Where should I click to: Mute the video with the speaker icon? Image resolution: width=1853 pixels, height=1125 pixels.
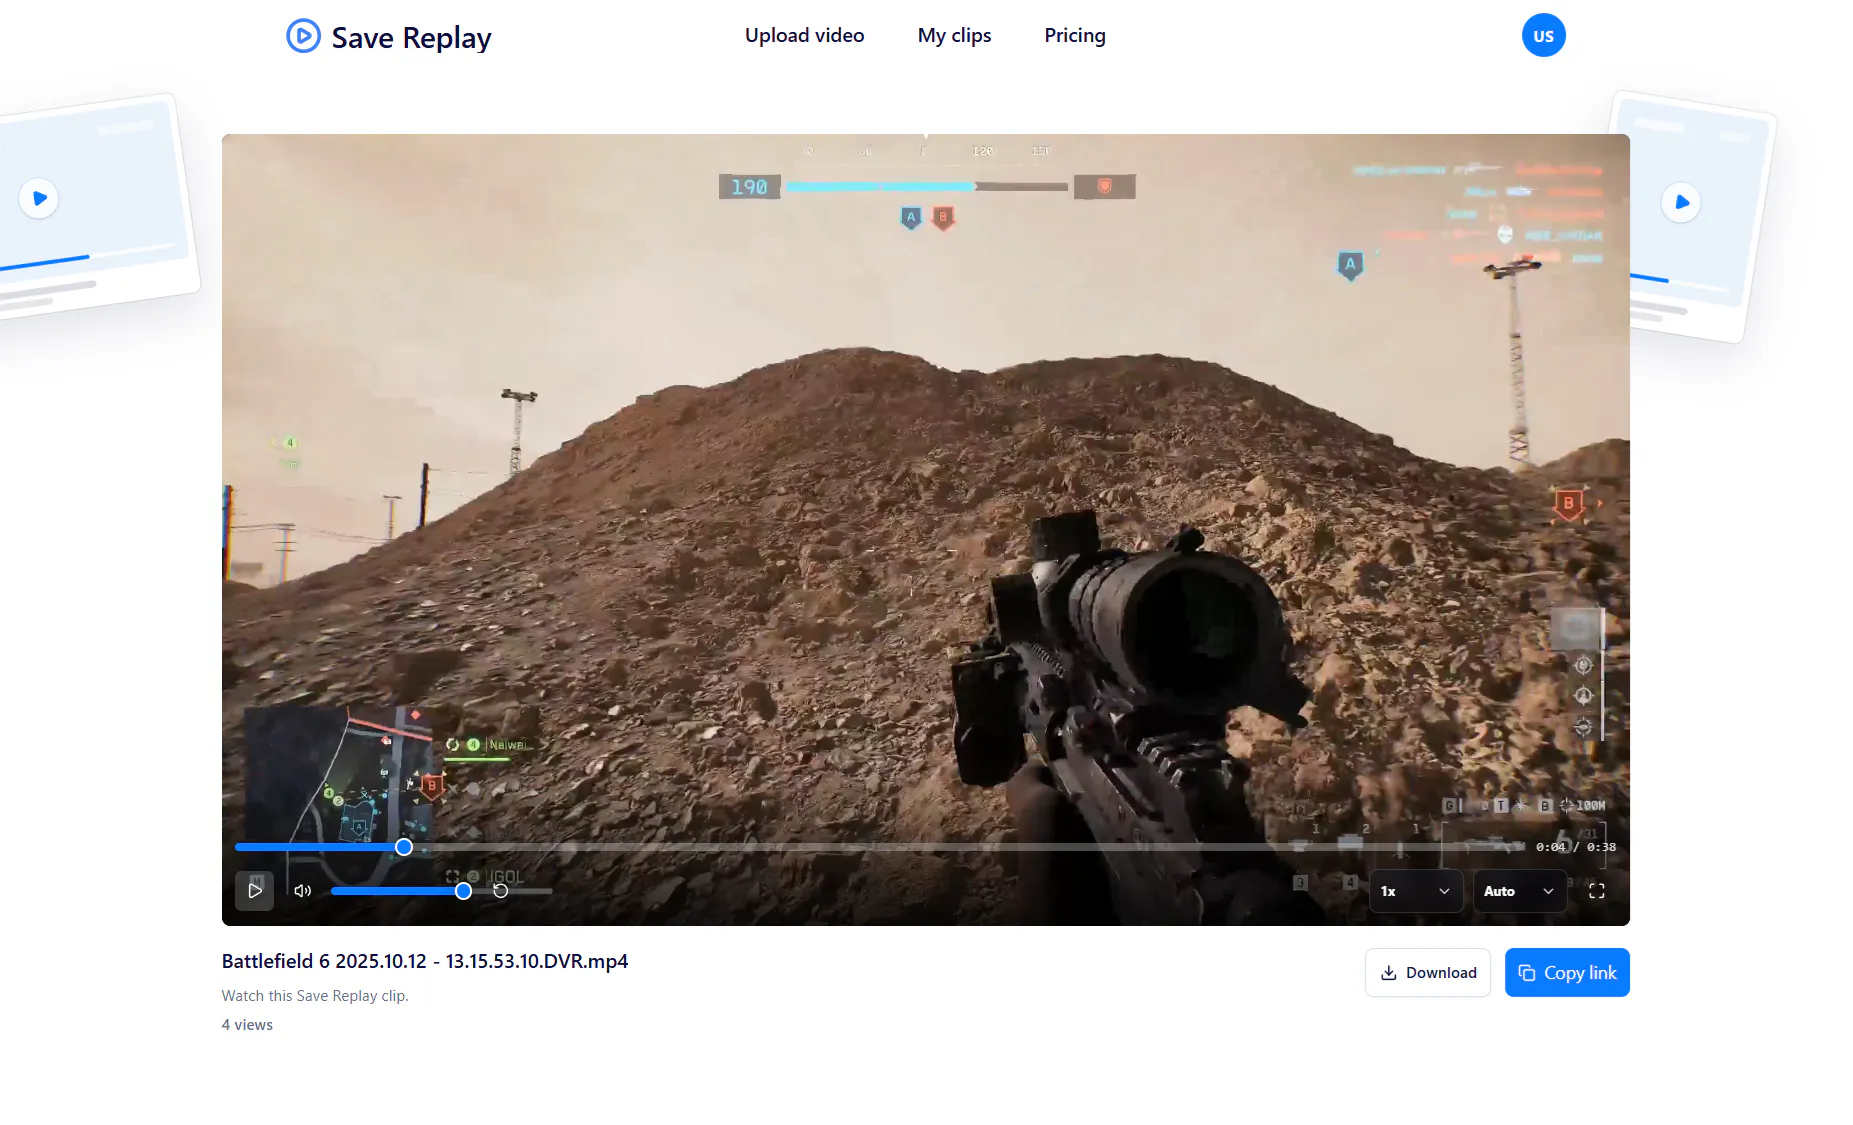coord(303,890)
